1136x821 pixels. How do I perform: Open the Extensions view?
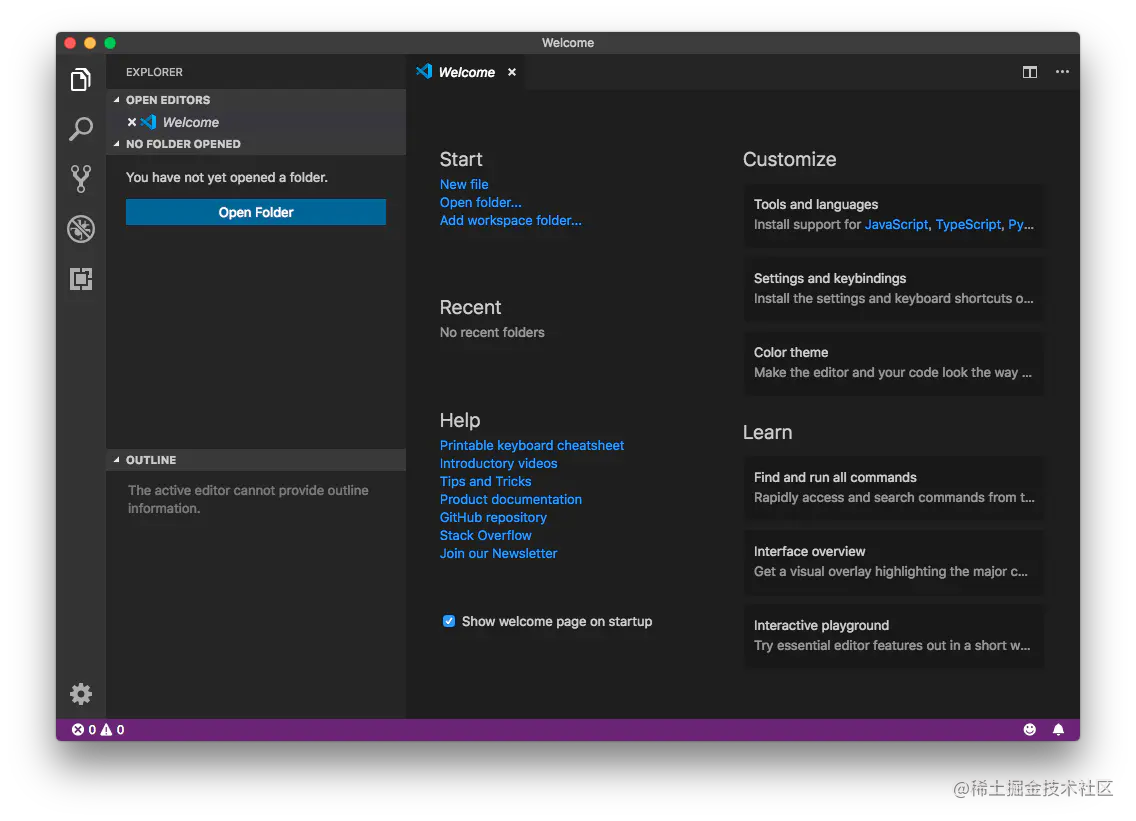pos(81,279)
